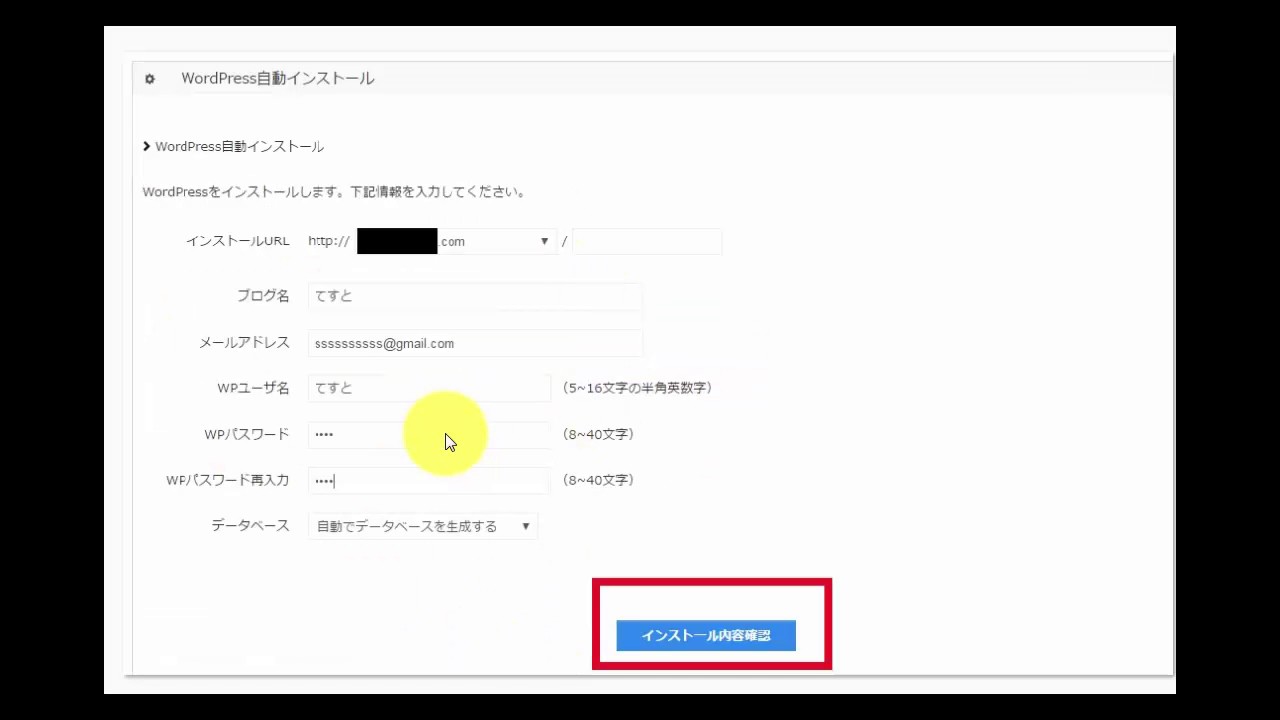Click the メールアドレス label
Viewport: 1280px width, 720px height.
pyautogui.click(x=244, y=343)
